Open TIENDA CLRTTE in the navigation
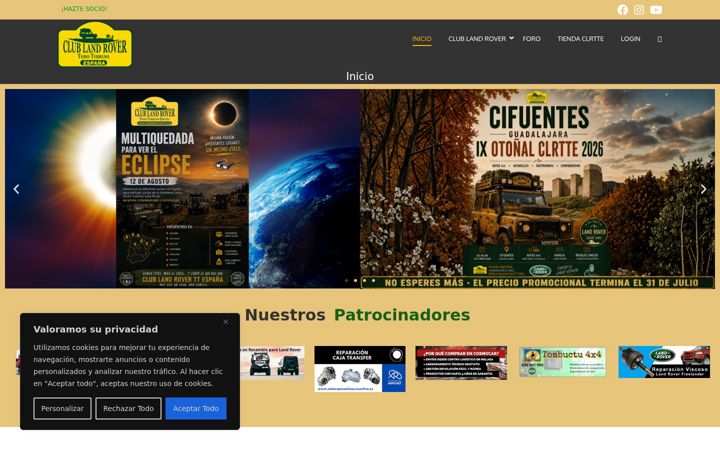Viewport: 720px width, 450px height. click(x=580, y=39)
